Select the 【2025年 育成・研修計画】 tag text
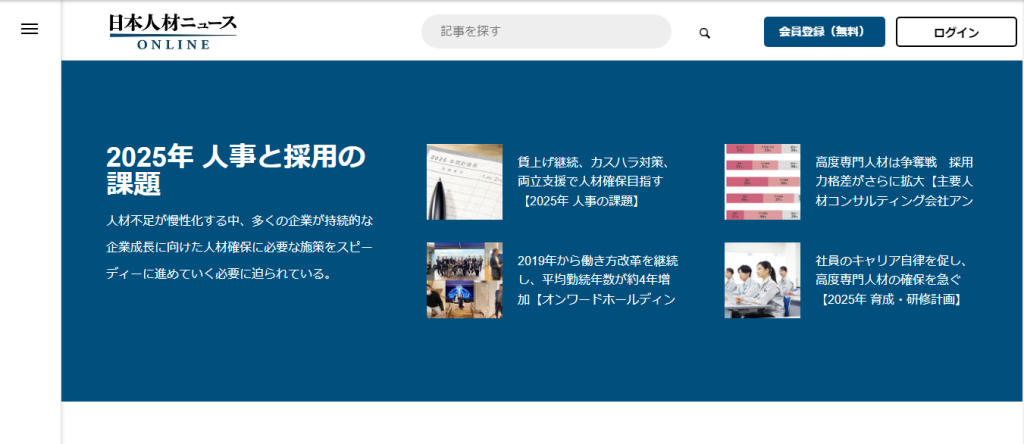This screenshot has height=444, width=1024. click(890, 299)
